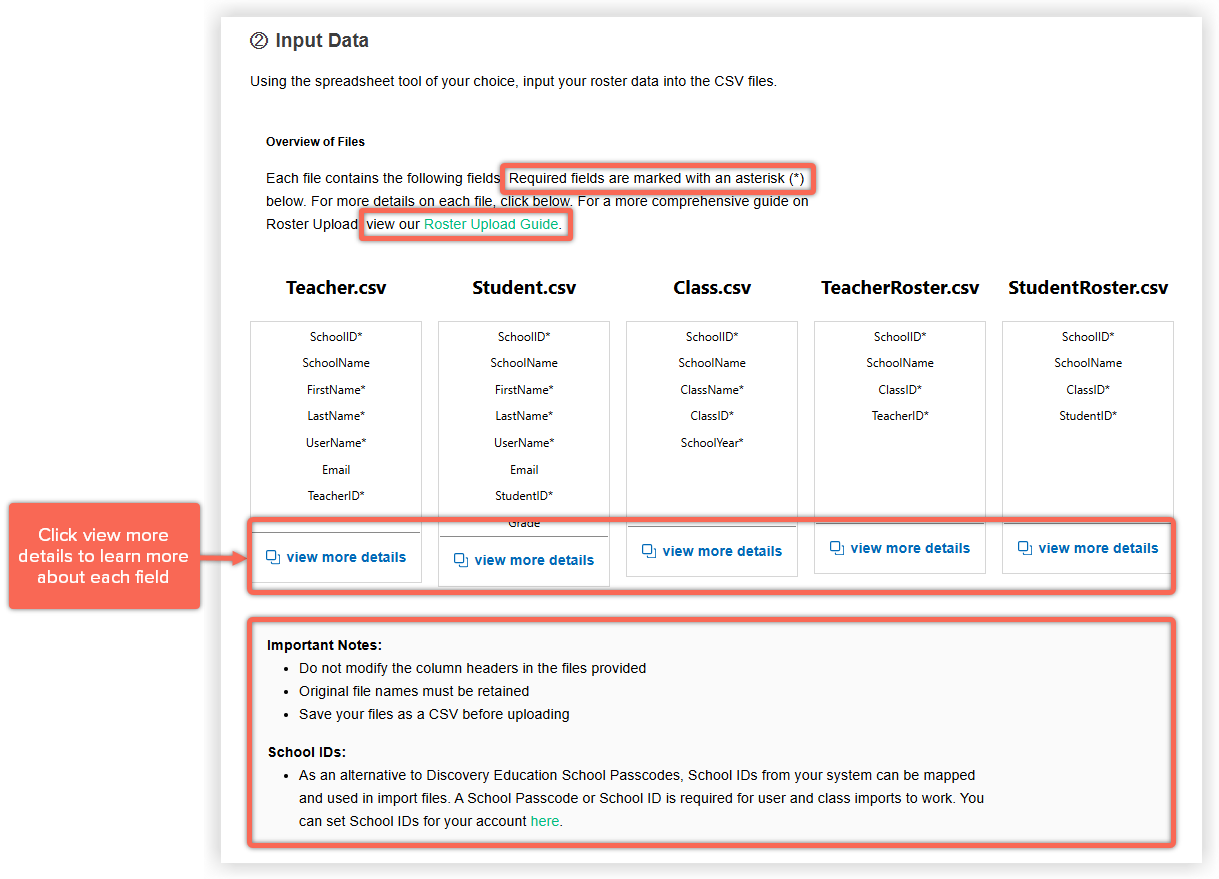1219x879 pixels.
Task: Click the pages icon beside StudentRoster.csv view more details
Action: 1024,548
